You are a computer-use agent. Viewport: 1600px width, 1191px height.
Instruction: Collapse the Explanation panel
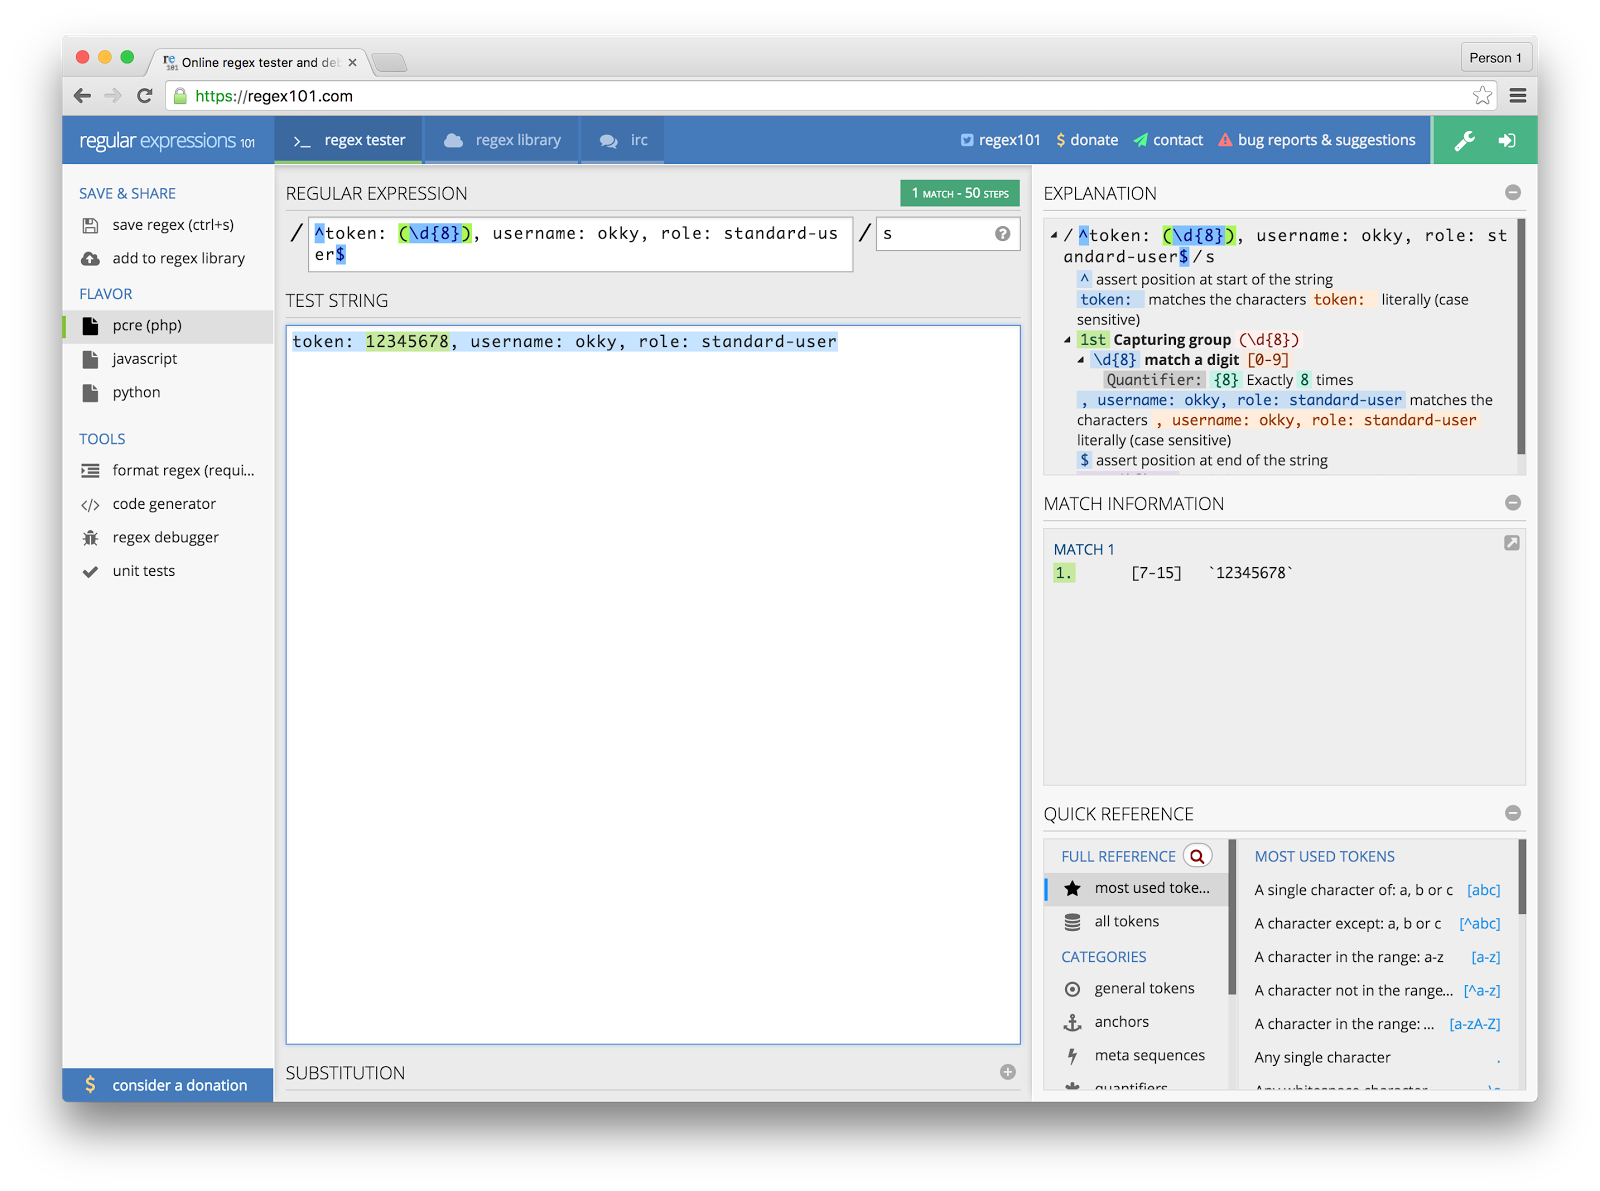1513,192
